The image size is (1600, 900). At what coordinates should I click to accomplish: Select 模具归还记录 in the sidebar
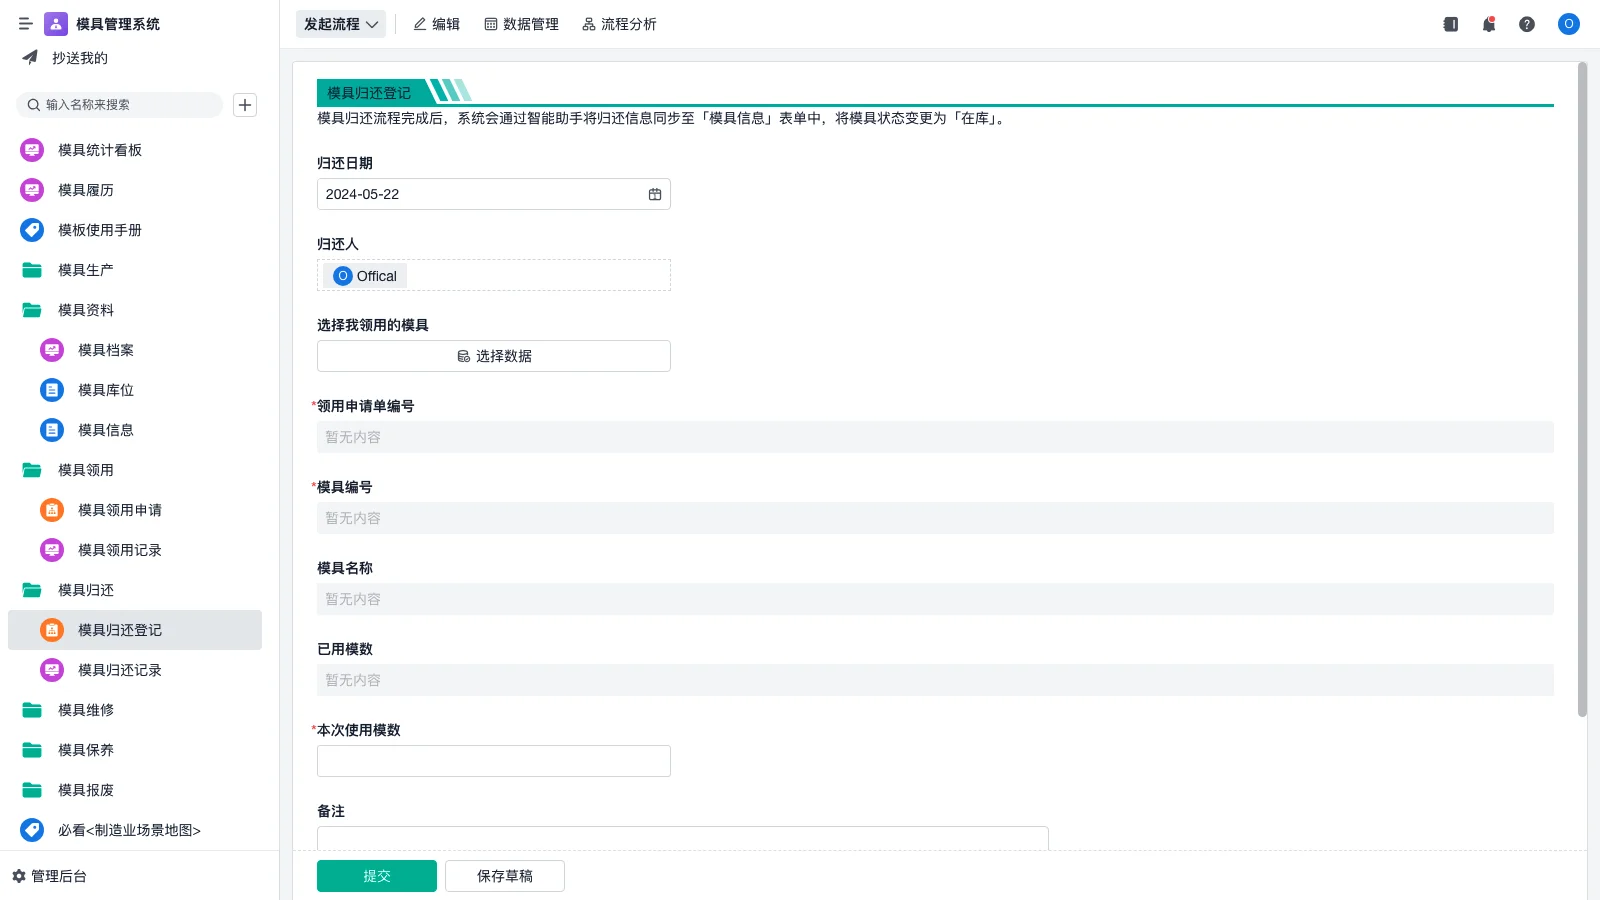tap(119, 670)
